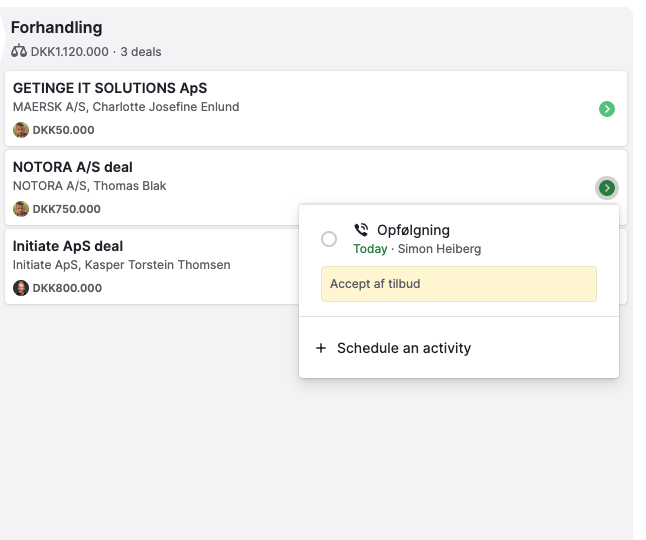This screenshot has height=540, width=646.
Task: Click the phone call icon beside Opfølgning
Action: [x=361, y=230]
